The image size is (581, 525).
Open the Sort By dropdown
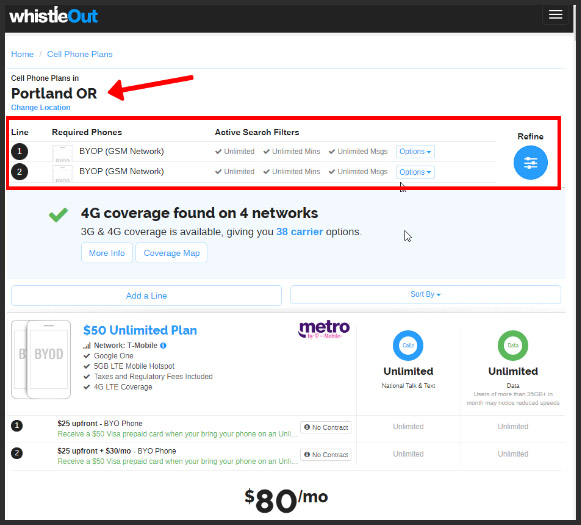pyautogui.click(x=425, y=295)
